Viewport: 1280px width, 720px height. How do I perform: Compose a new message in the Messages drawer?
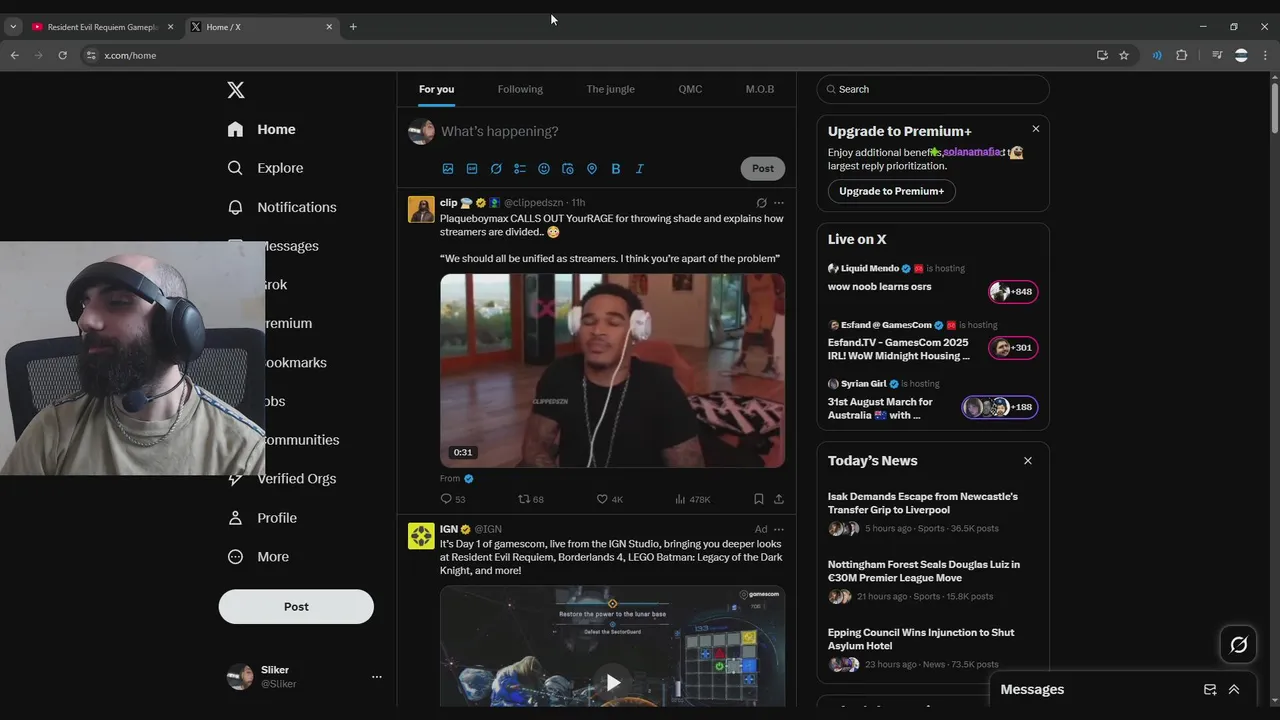(1210, 689)
